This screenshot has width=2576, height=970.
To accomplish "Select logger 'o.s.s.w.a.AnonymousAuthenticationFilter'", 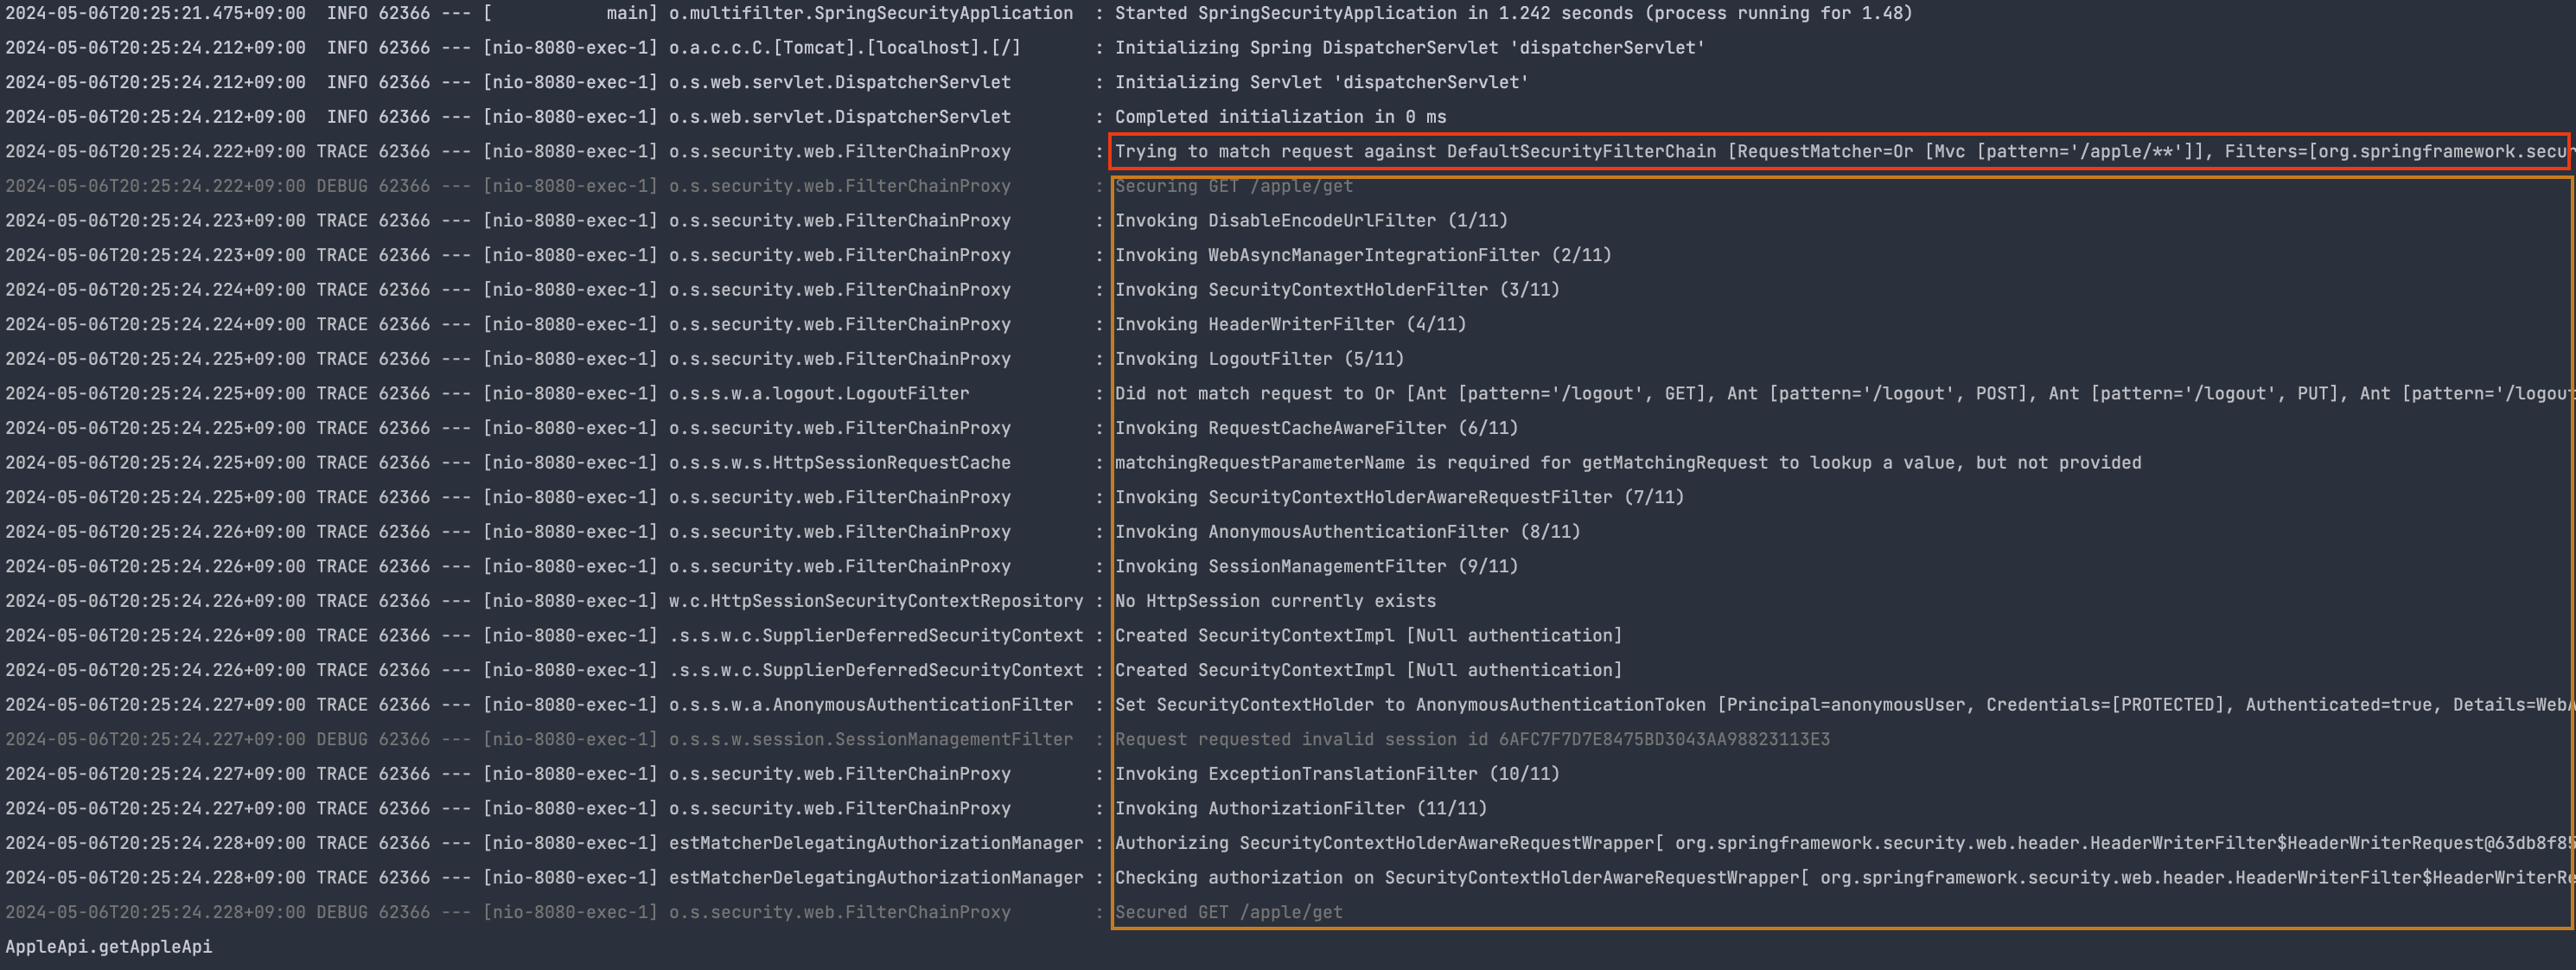I will 871,705.
